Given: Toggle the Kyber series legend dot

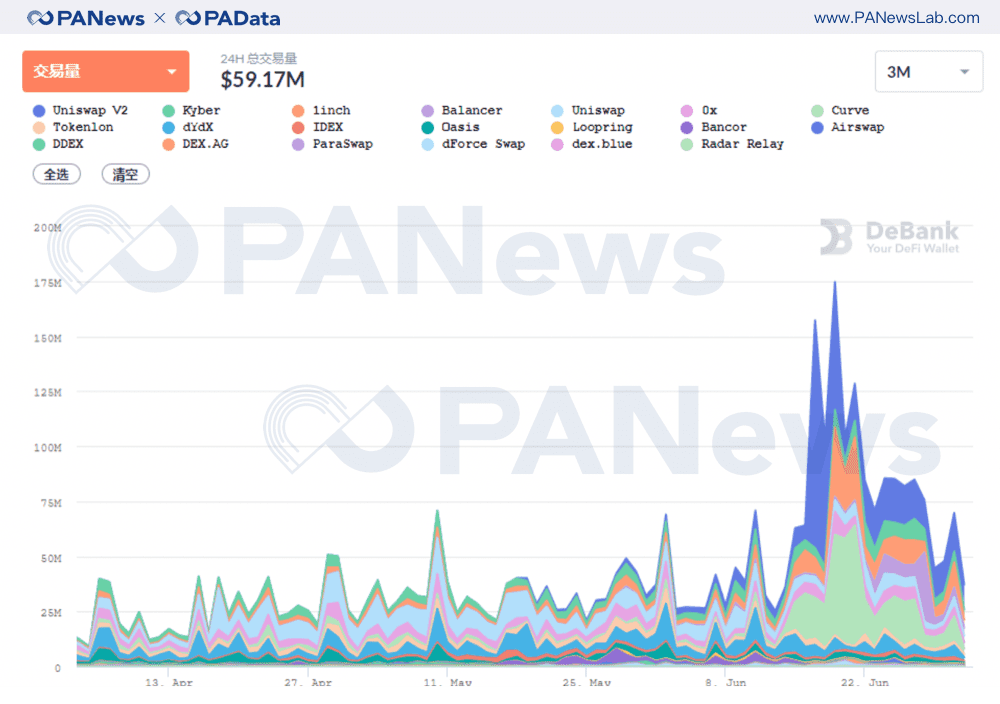Looking at the screenshot, I should [x=168, y=111].
